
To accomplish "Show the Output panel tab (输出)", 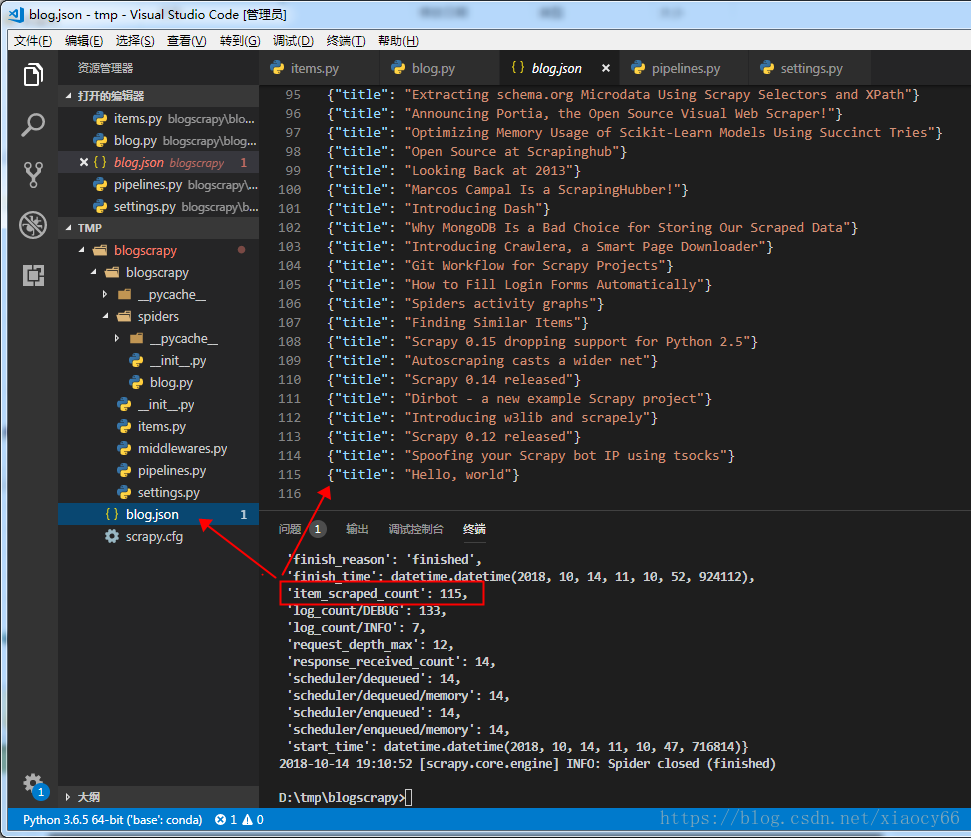I will coord(357,529).
